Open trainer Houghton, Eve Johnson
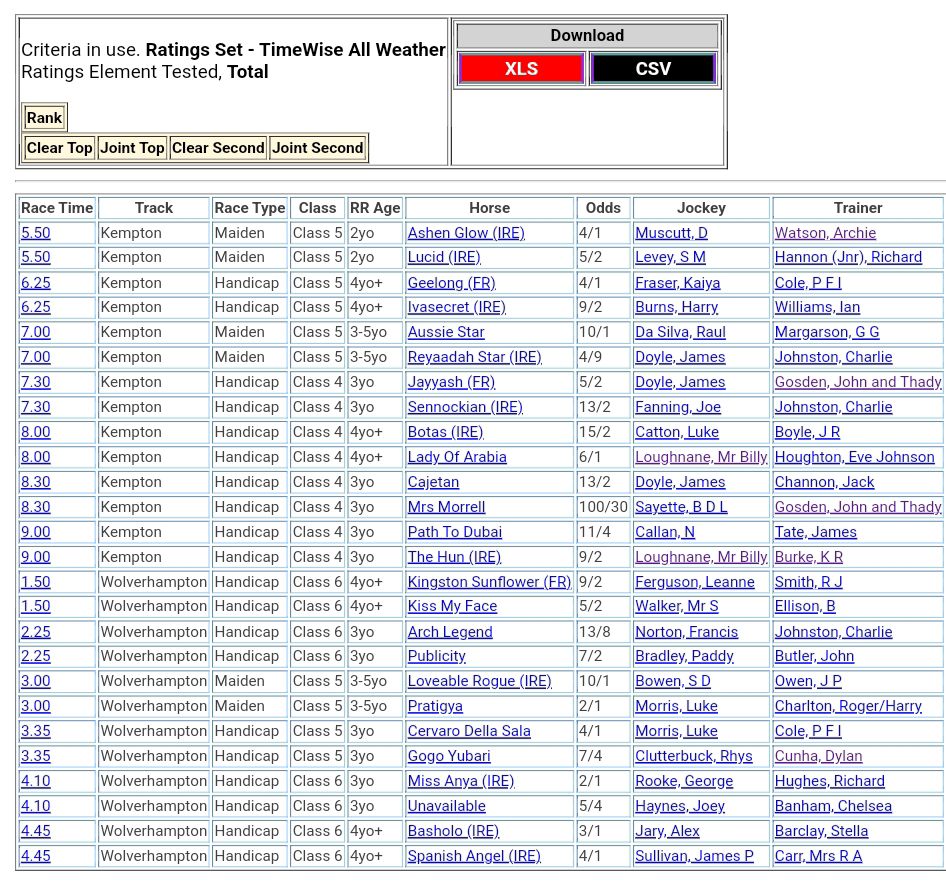Screen dimensions: 946x887 point(854,457)
